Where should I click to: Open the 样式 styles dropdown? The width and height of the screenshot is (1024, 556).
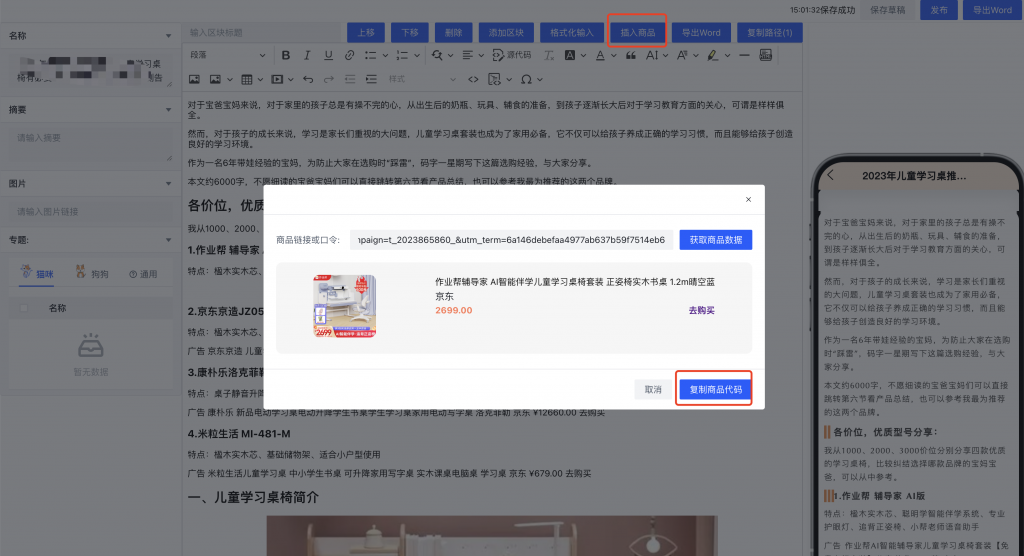[421, 79]
